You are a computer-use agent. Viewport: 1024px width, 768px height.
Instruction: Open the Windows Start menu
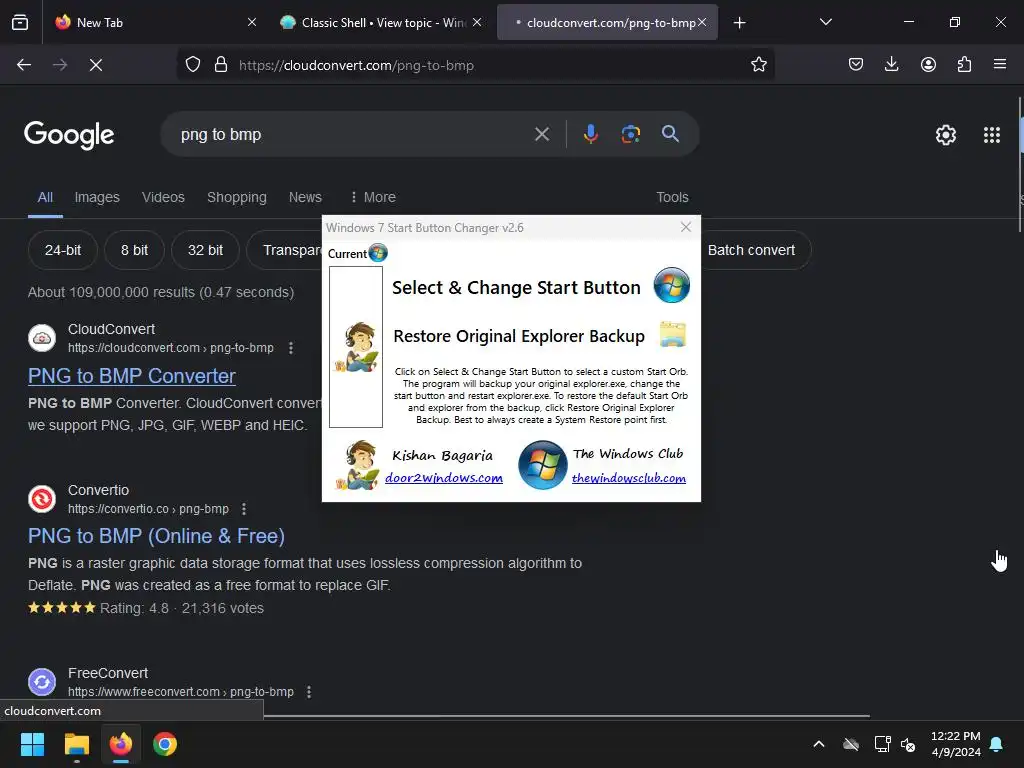pos(32,744)
